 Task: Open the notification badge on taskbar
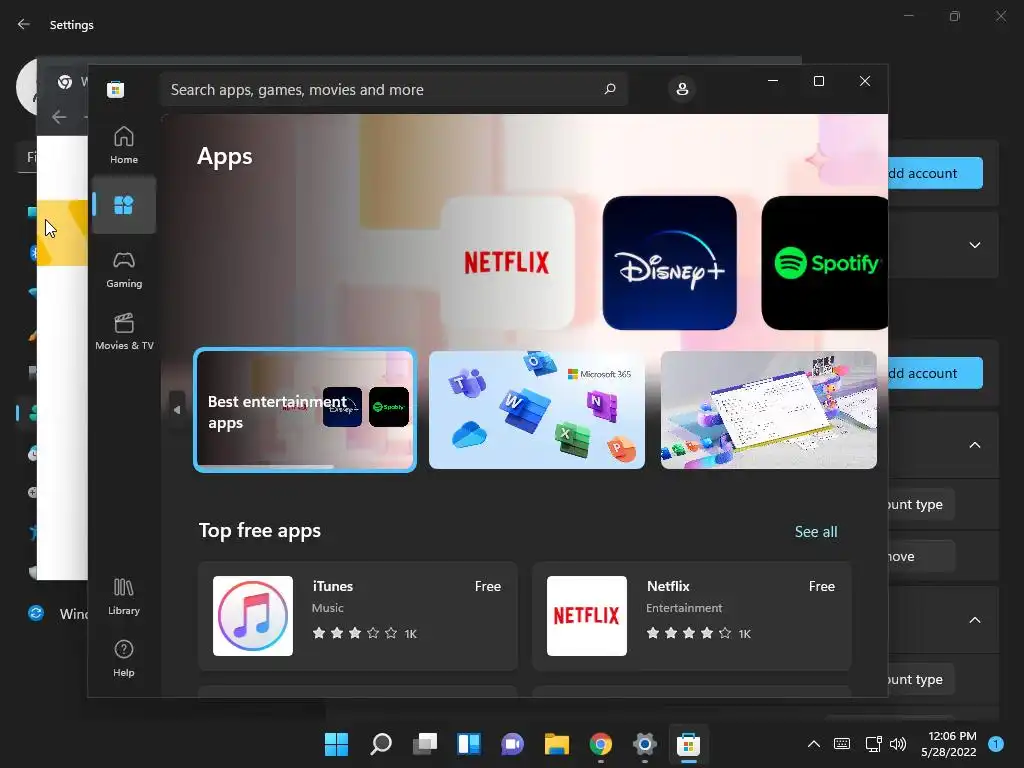[995, 744]
